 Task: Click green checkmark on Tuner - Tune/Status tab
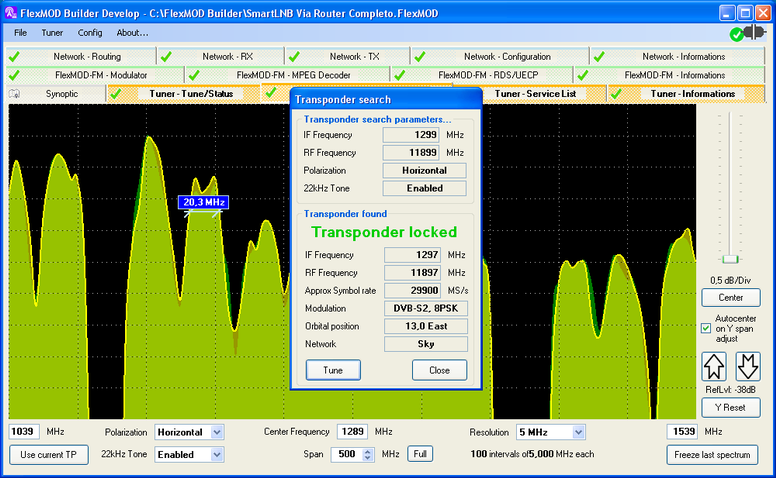click(116, 94)
